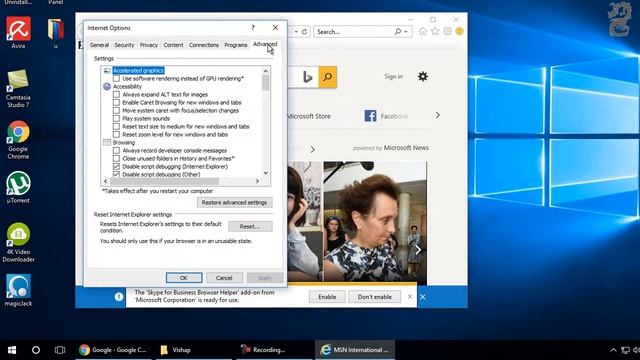Enable the Skype for Business Browser Helper add-on
Viewport: 640px width, 360px height.
point(327,297)
